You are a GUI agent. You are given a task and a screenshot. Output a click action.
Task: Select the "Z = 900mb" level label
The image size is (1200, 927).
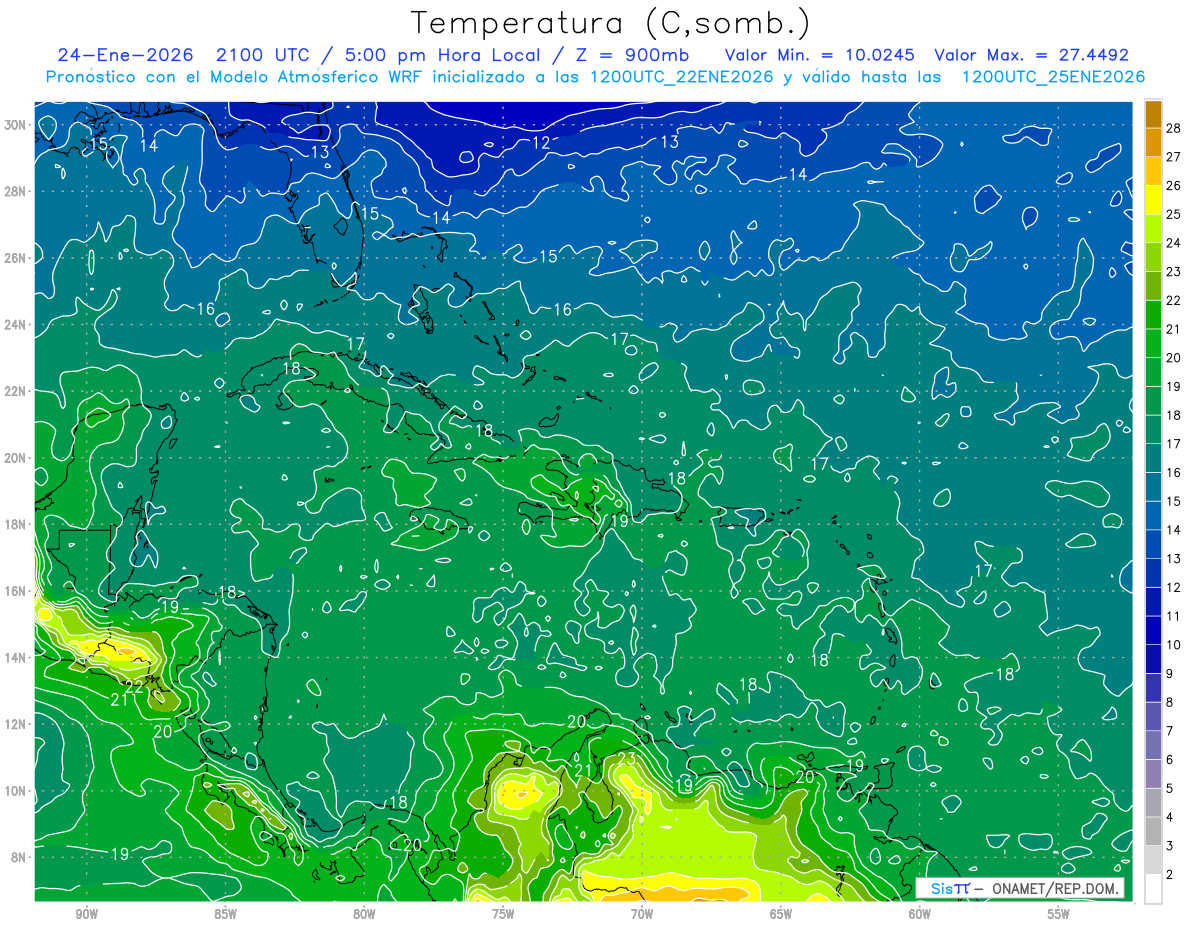[x=631, y=55]
